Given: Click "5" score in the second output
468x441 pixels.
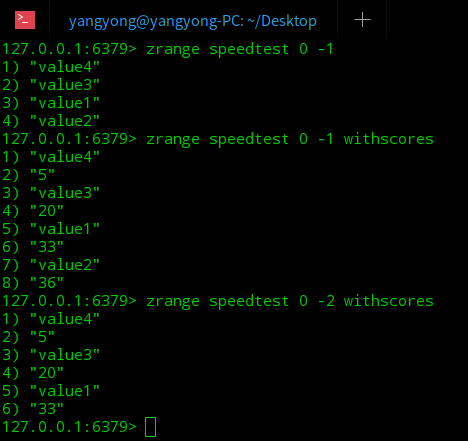Looking at the screenshot, I should 42,175.
